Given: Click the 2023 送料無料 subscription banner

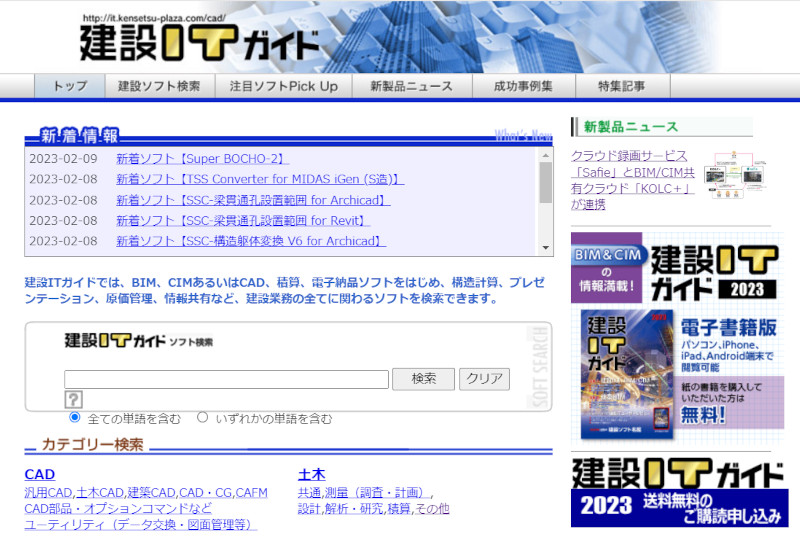Looking at the screenshot, I should click(x=677, y=492).
